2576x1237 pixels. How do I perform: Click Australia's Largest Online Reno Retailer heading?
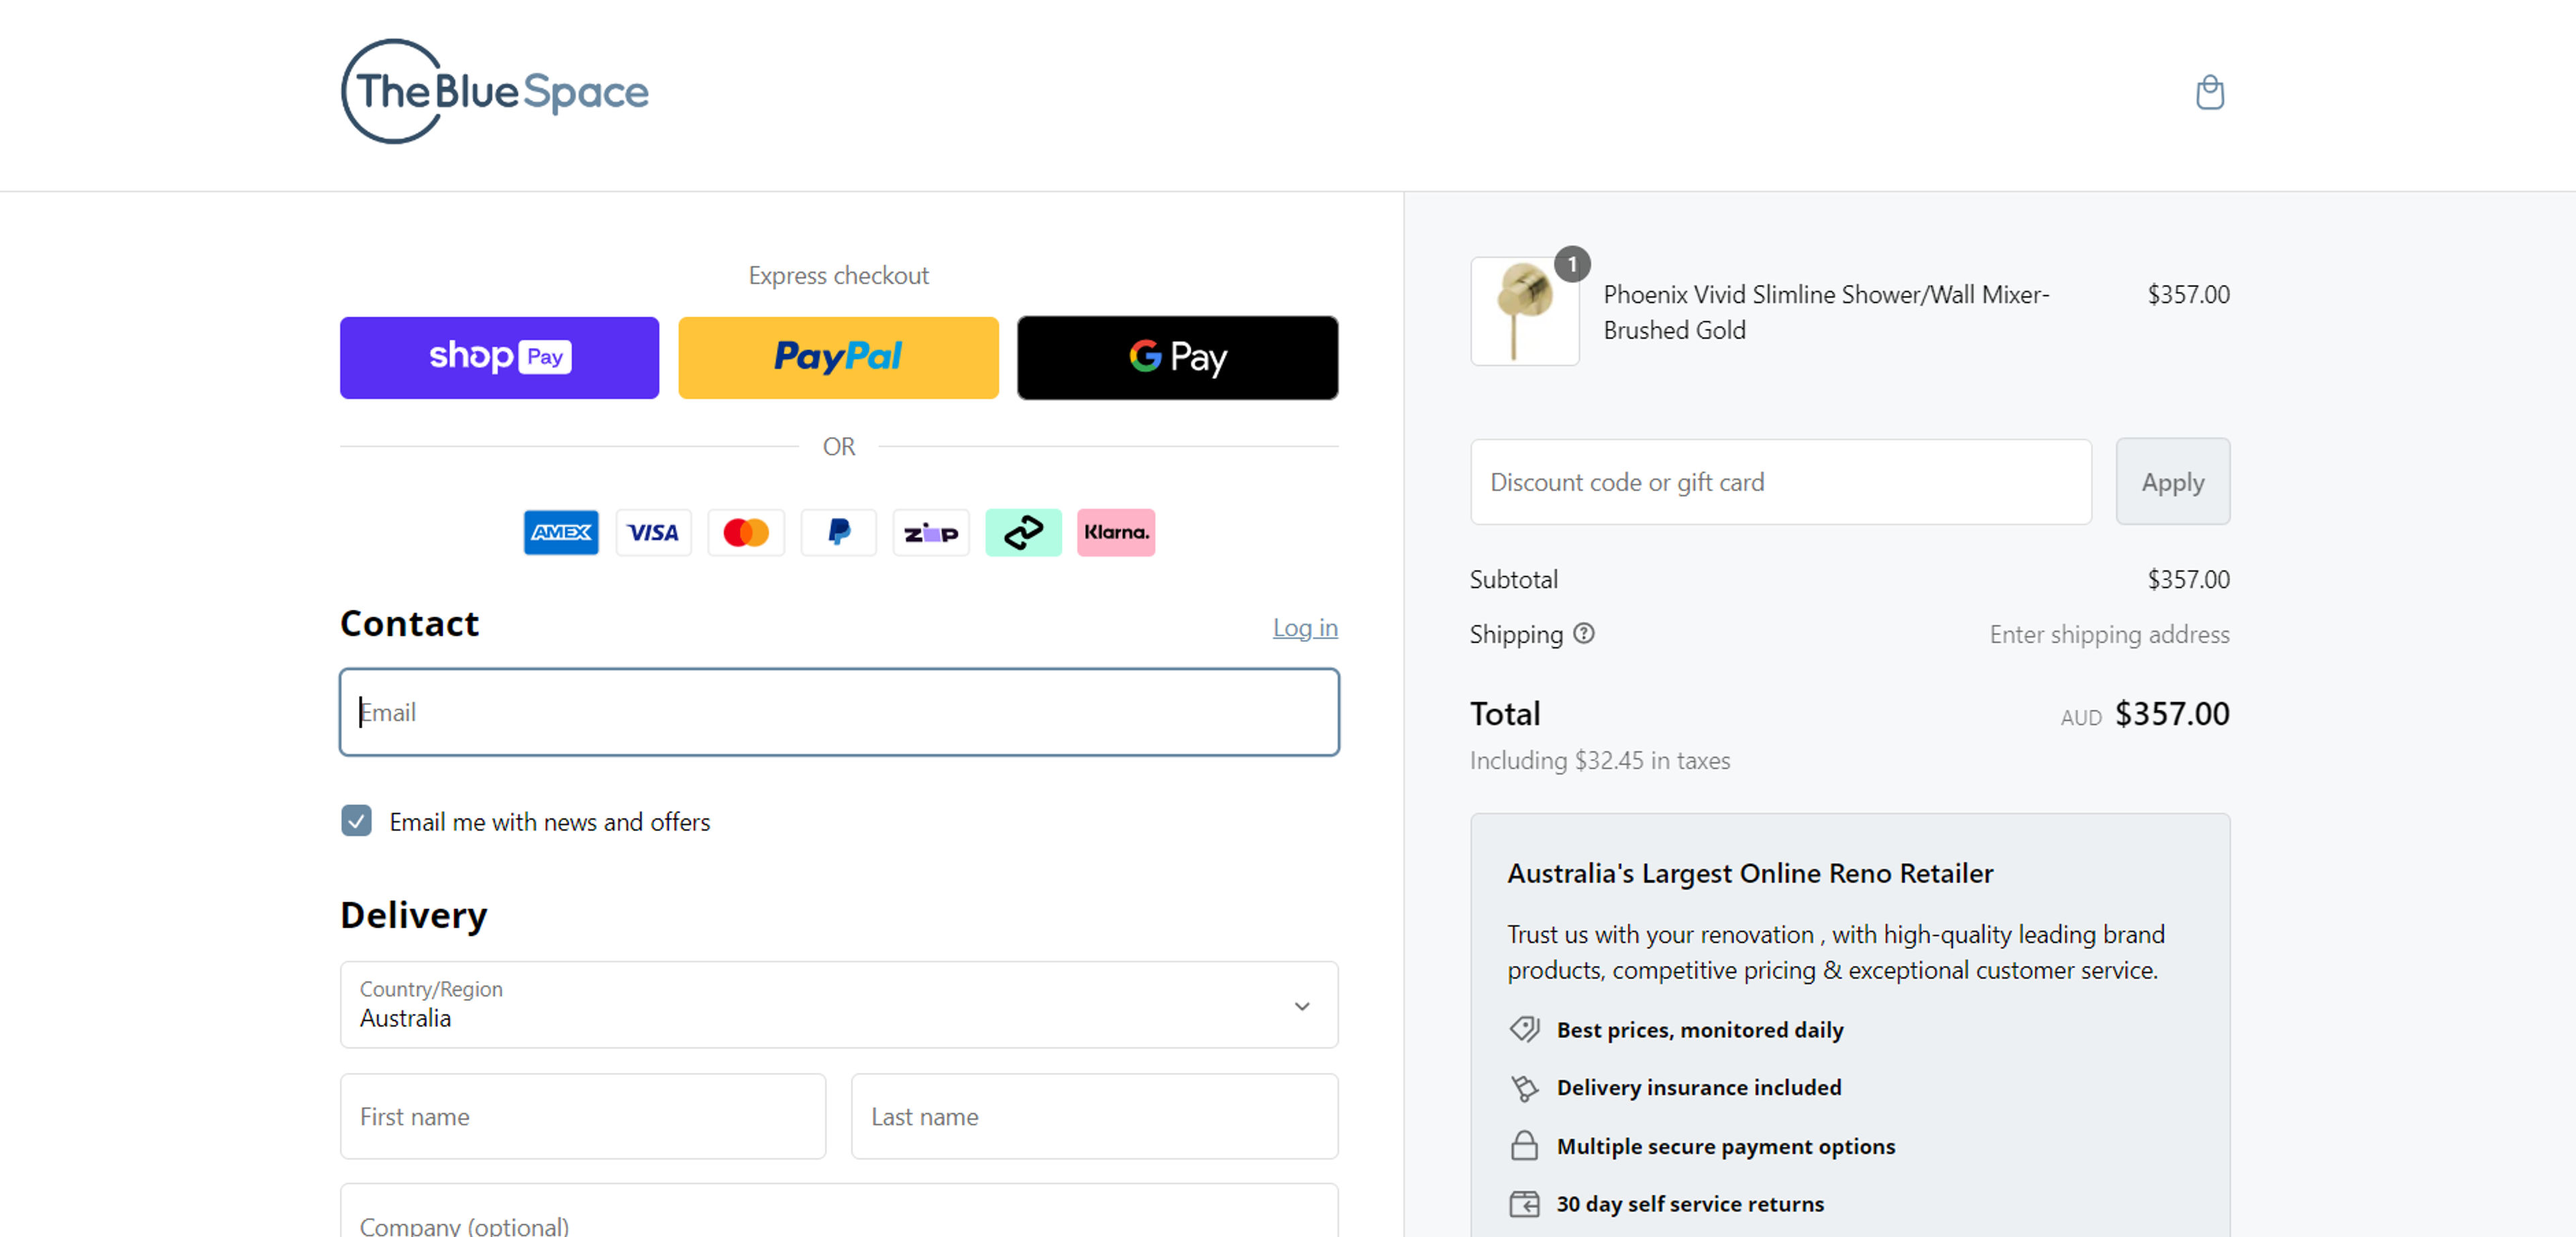(1750, 873)
